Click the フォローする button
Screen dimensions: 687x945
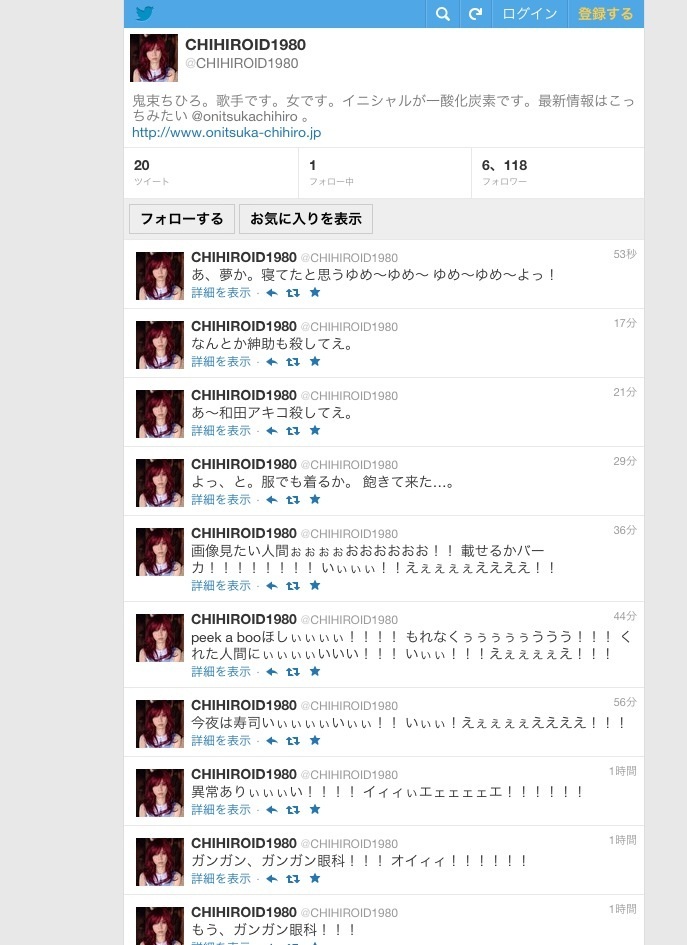pos(182,219)
